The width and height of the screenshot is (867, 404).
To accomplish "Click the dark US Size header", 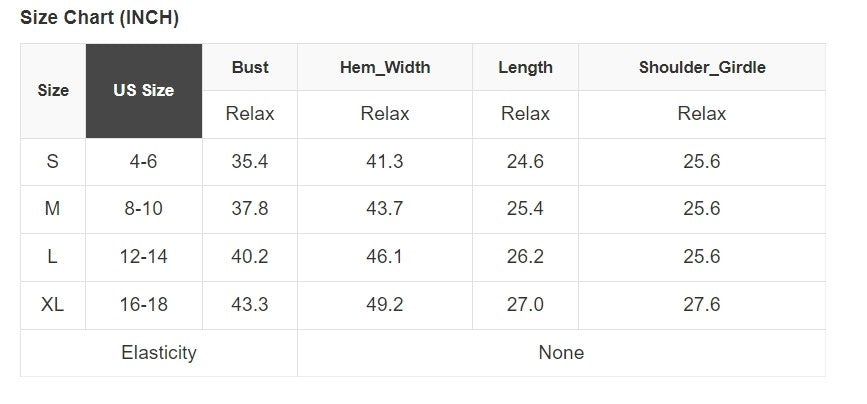I will 143,90.
